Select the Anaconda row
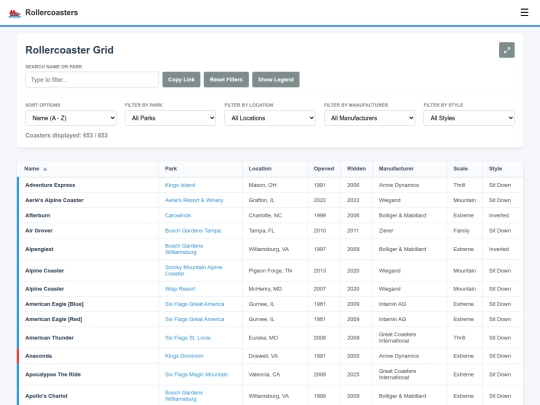Screen dimensions: 540x405 pyautogui.click(x=270, y=356)
